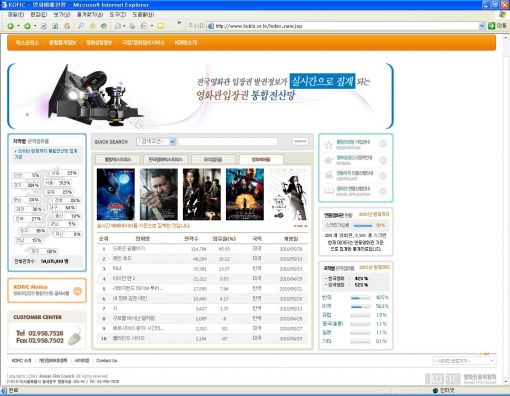510x396 pixels.
Task: Click the magnifier Search icon in toolbar
Action: [x=81, y=26]
